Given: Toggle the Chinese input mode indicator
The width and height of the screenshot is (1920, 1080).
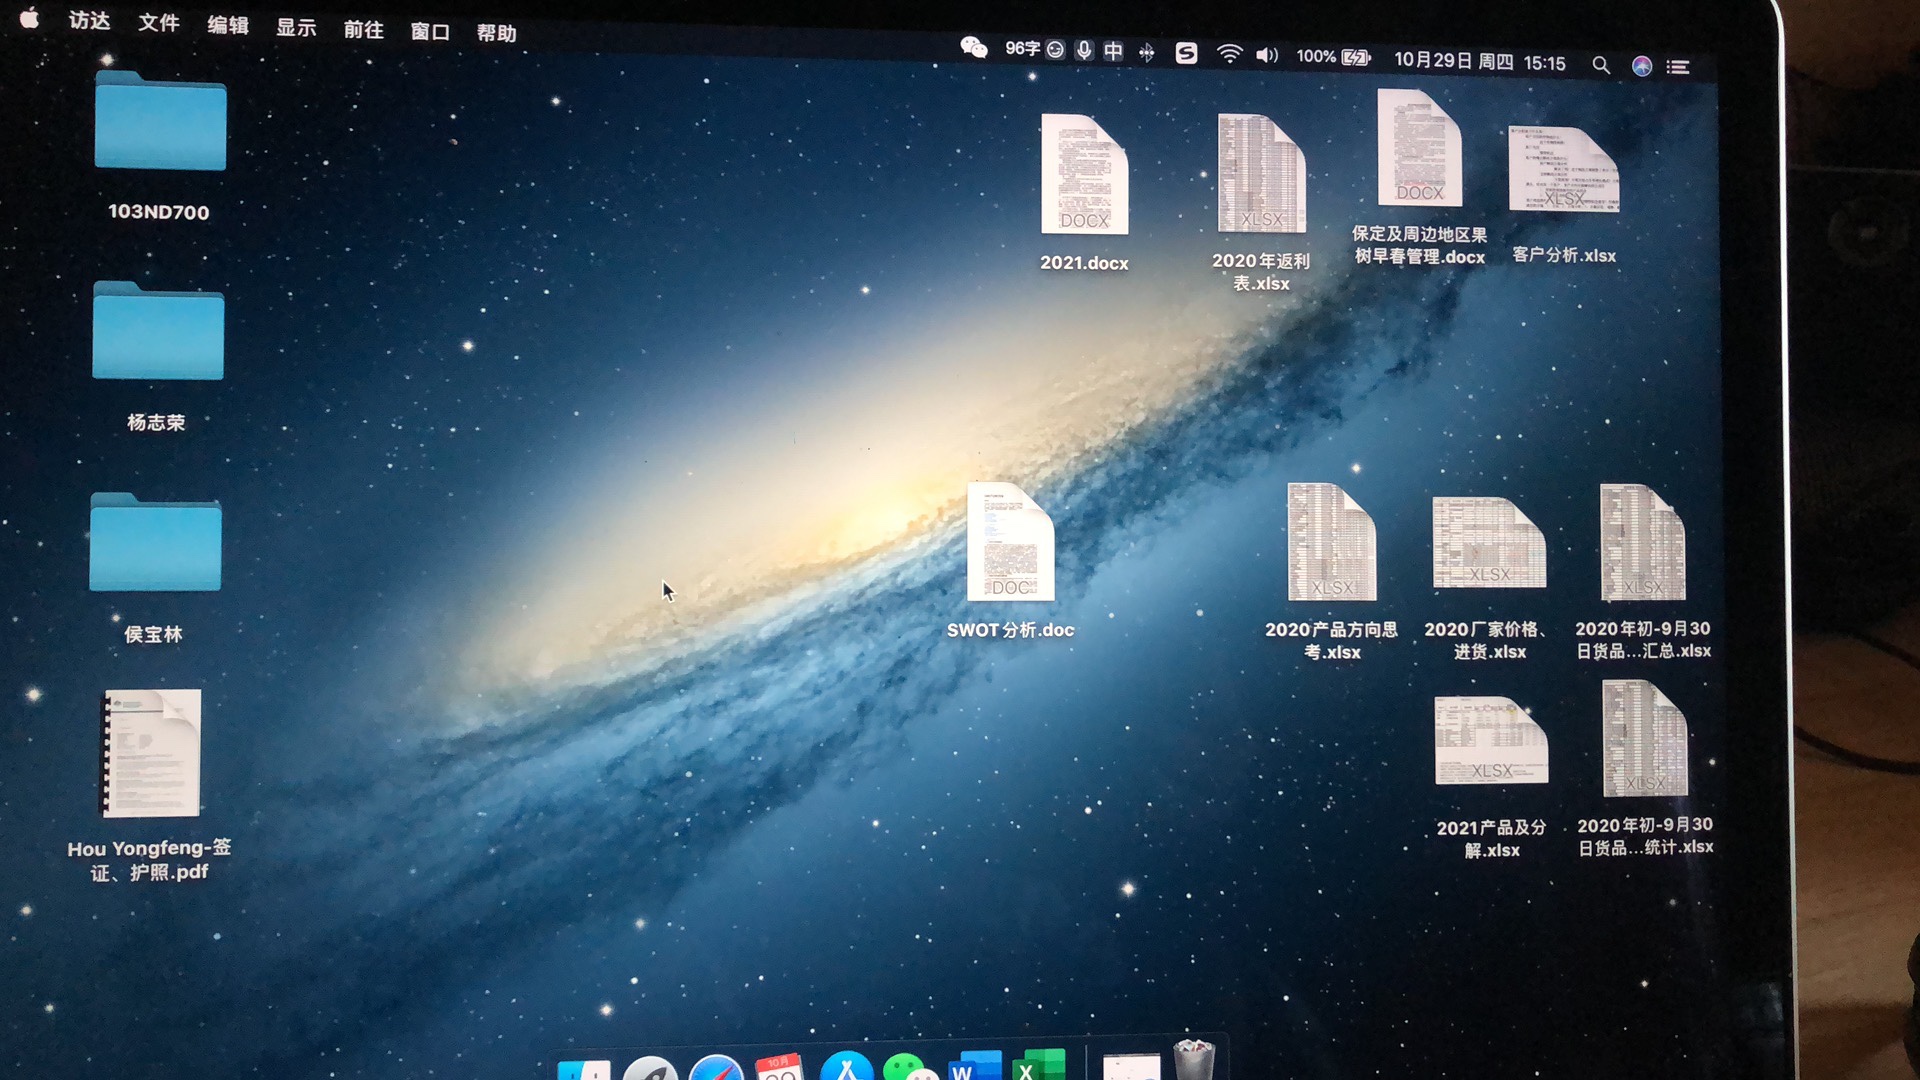Looking at the screenshot, I should (x=1113, y=51).
